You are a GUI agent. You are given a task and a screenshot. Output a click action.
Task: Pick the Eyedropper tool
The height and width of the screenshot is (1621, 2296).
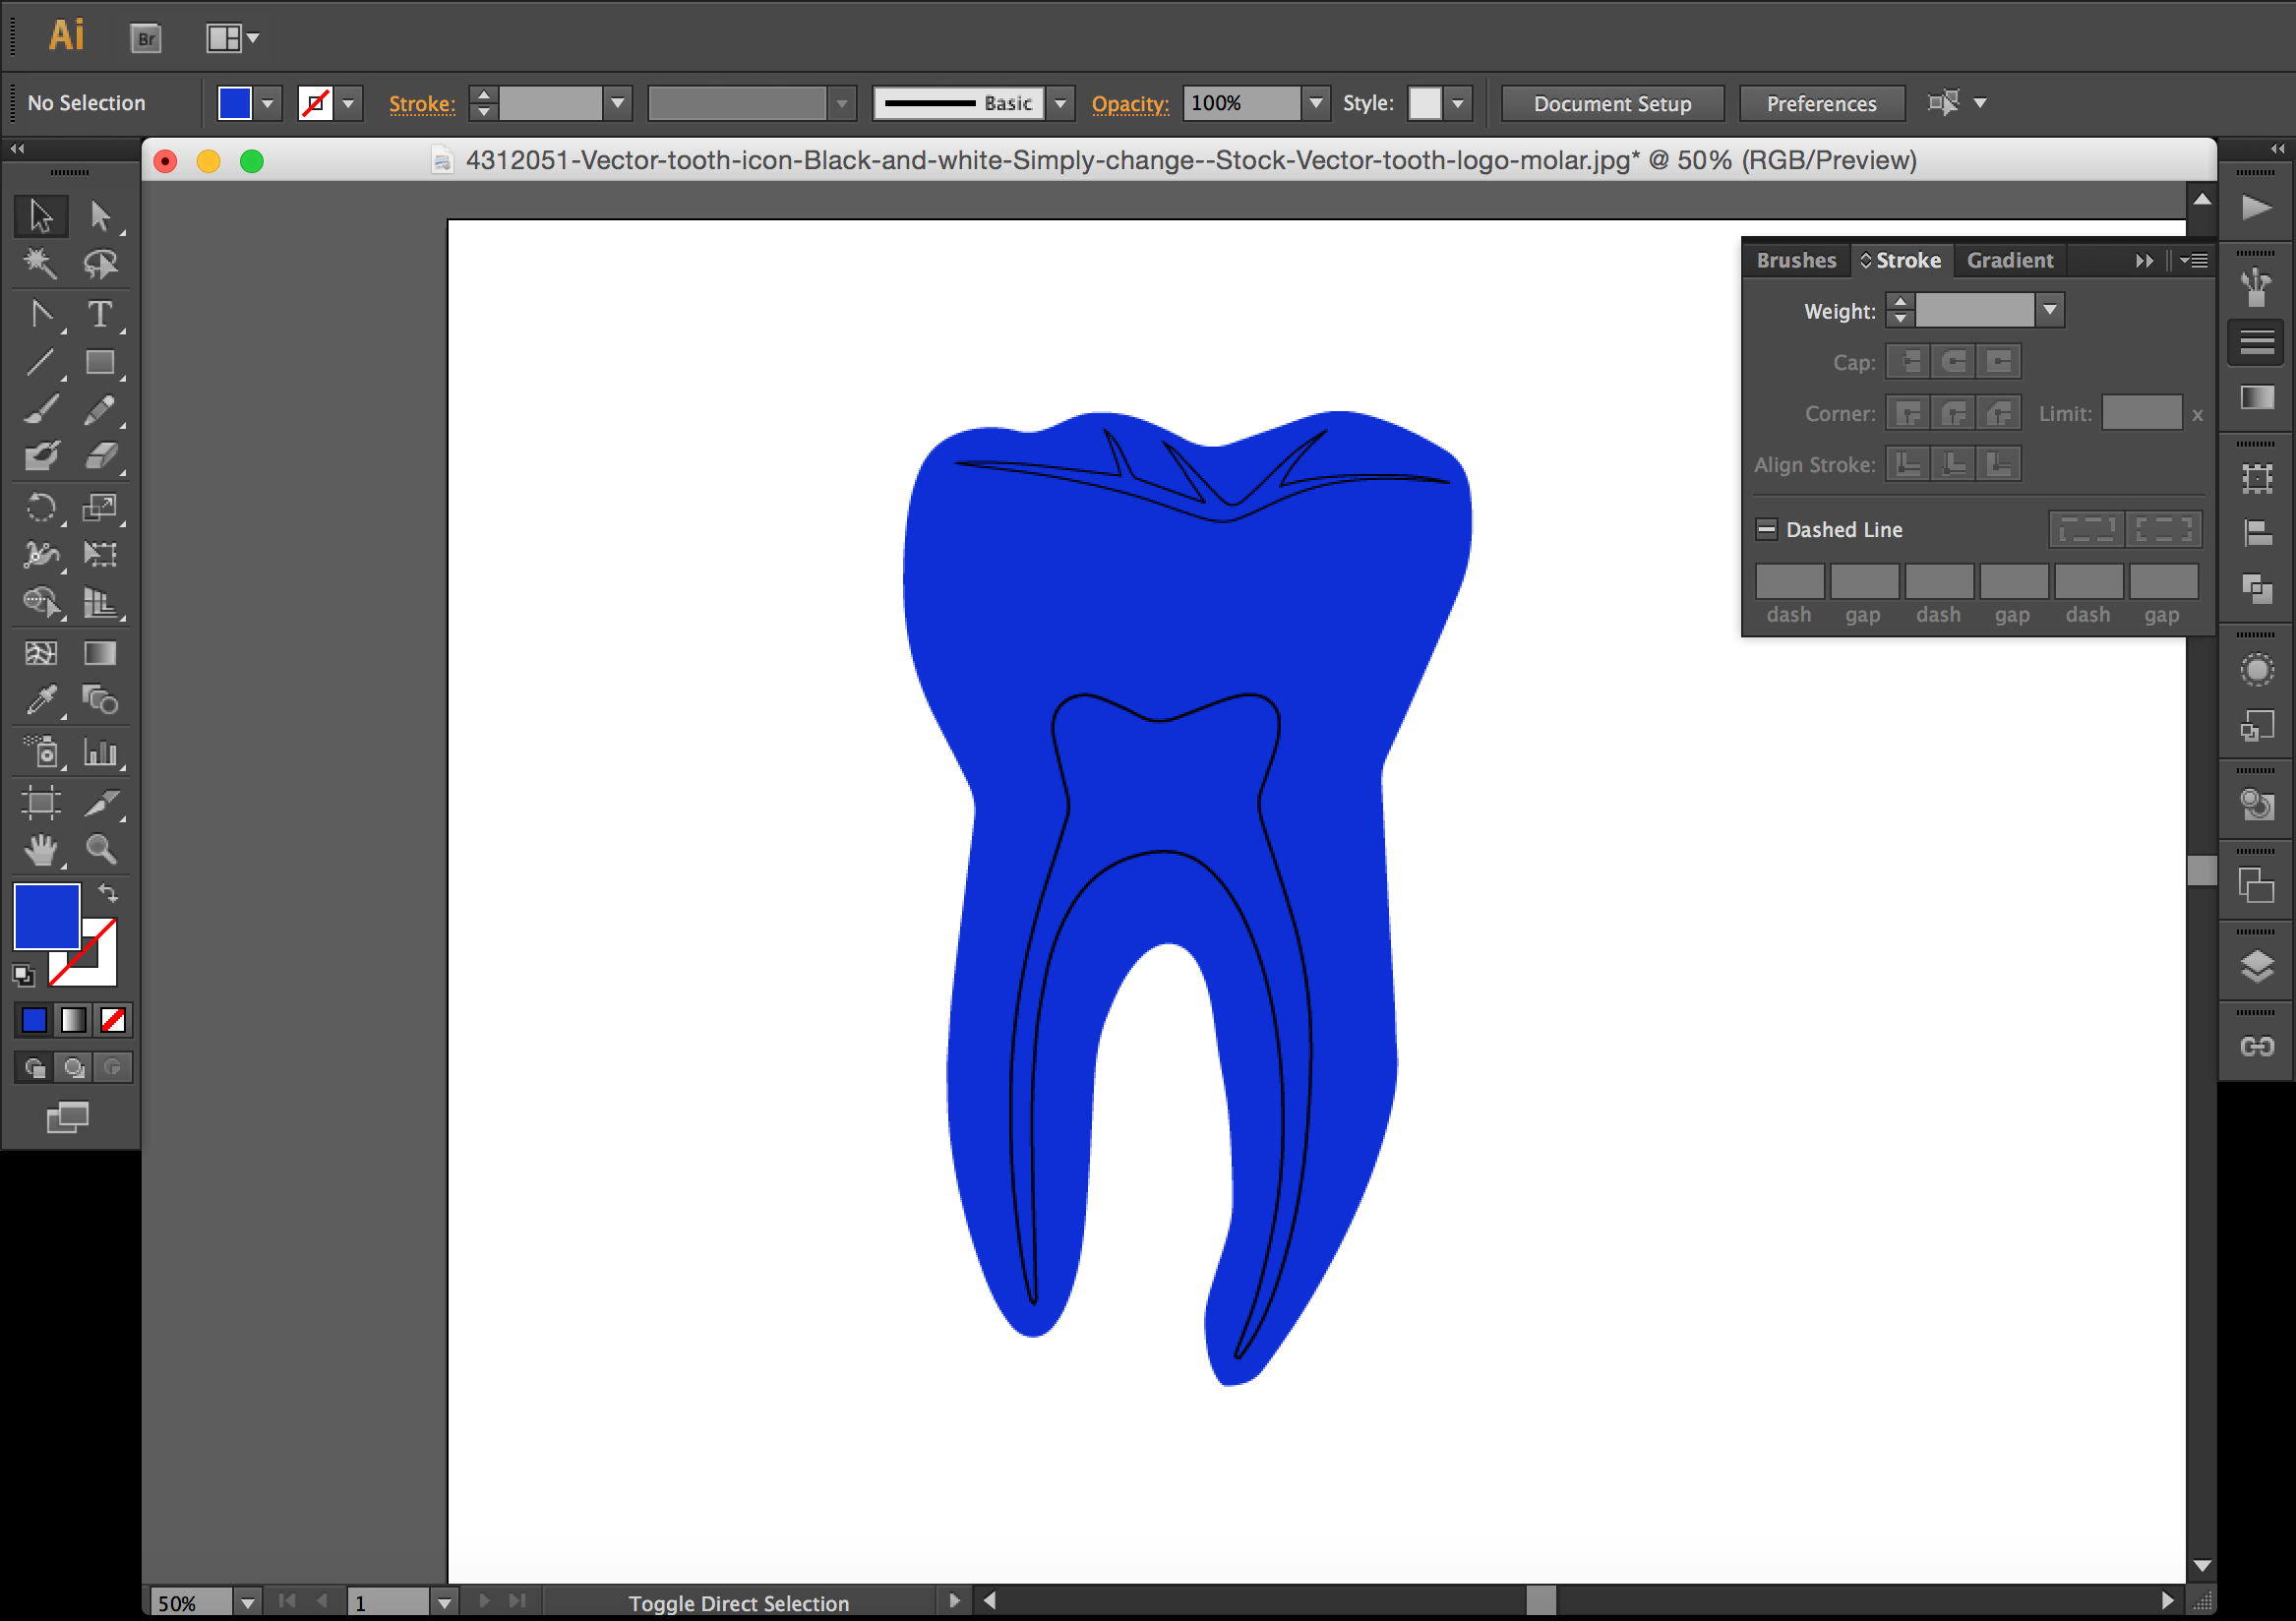(x=41, y=700)
